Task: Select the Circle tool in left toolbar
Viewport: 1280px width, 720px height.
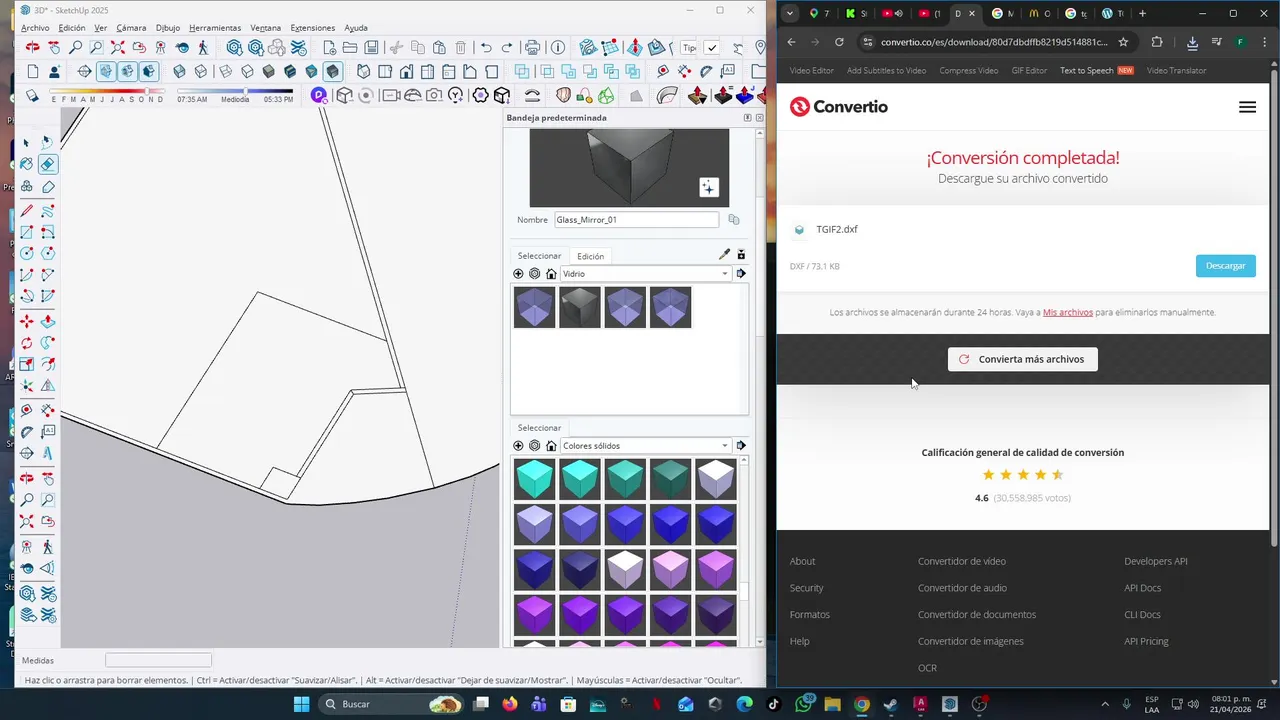Action: [26, 253]
